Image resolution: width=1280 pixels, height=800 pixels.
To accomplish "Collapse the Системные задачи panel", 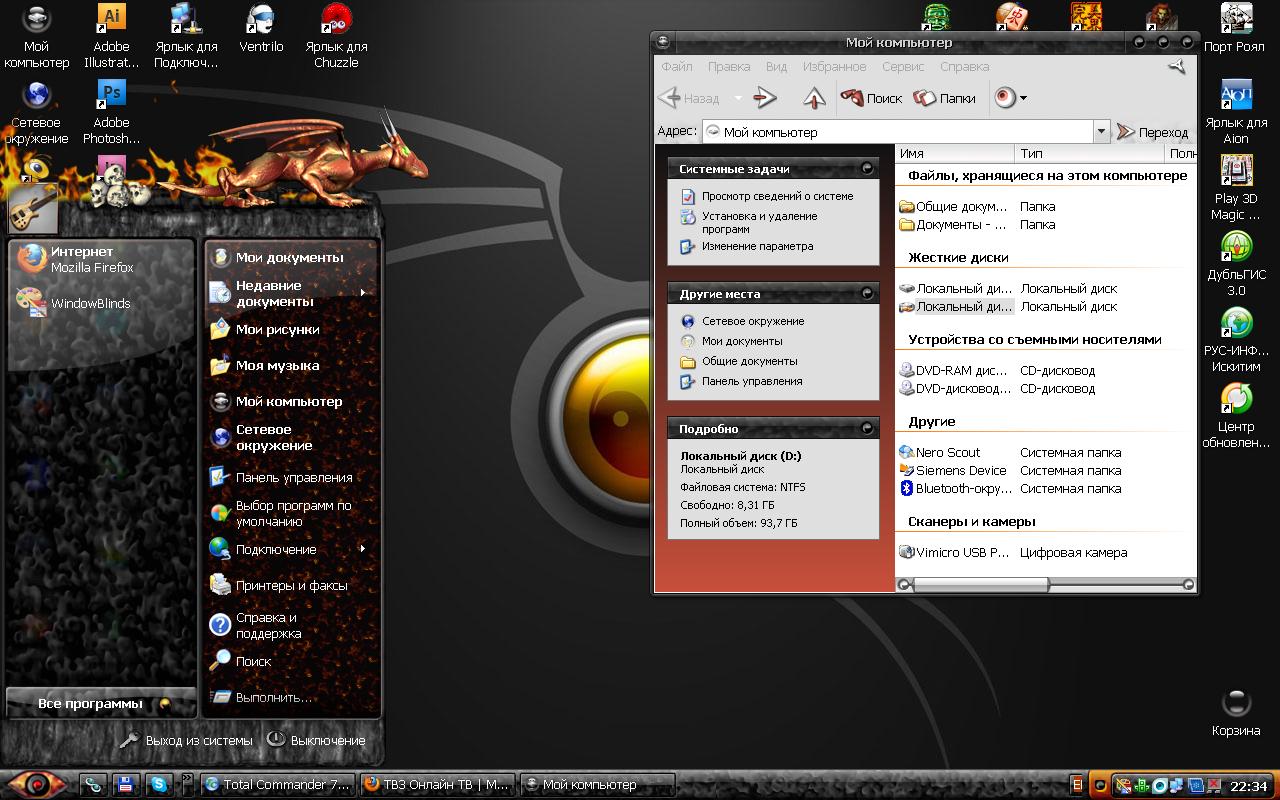I will point(866,169).
